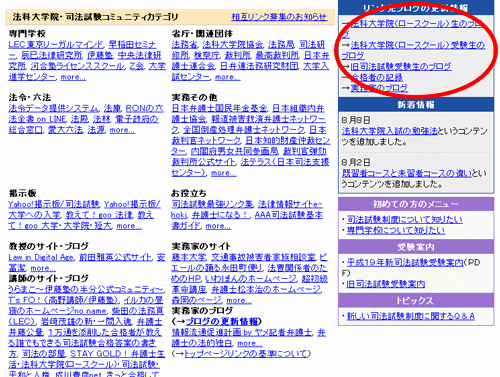Open 内閣府男女共同参画局 link
The height and width of the screenshot is (377, 500).
click(234, 151)
